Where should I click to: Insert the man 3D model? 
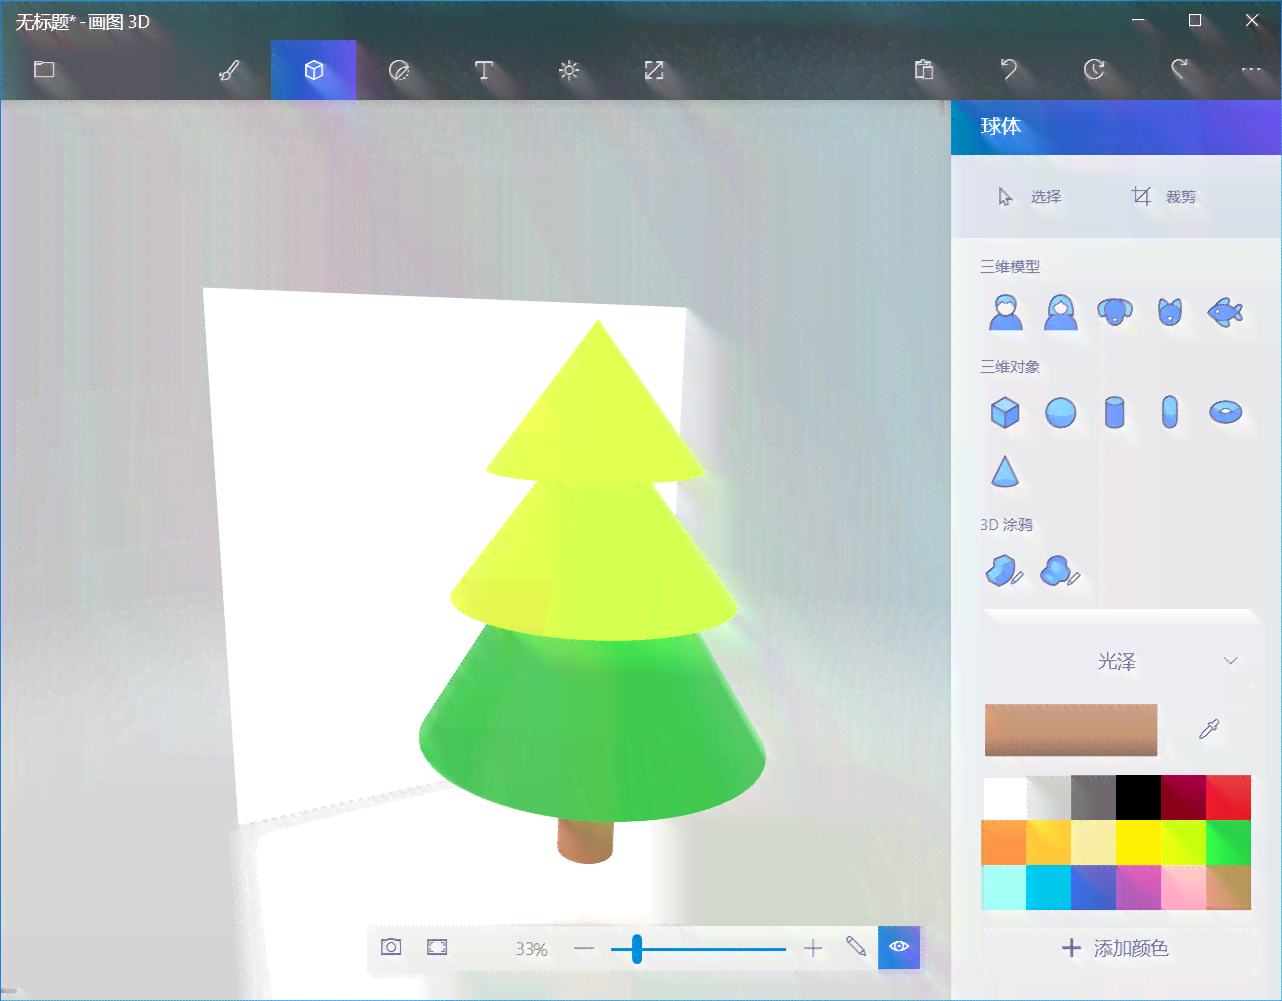point(1006,312)
